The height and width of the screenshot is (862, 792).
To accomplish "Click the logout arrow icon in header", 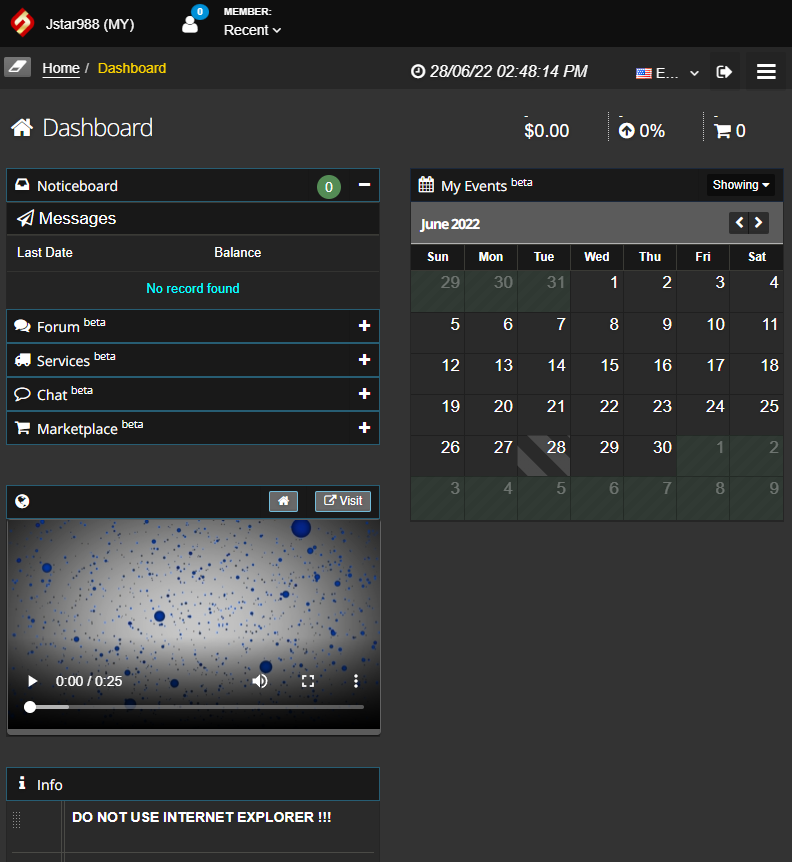I will pyautogui.click(x=725, y=72).
